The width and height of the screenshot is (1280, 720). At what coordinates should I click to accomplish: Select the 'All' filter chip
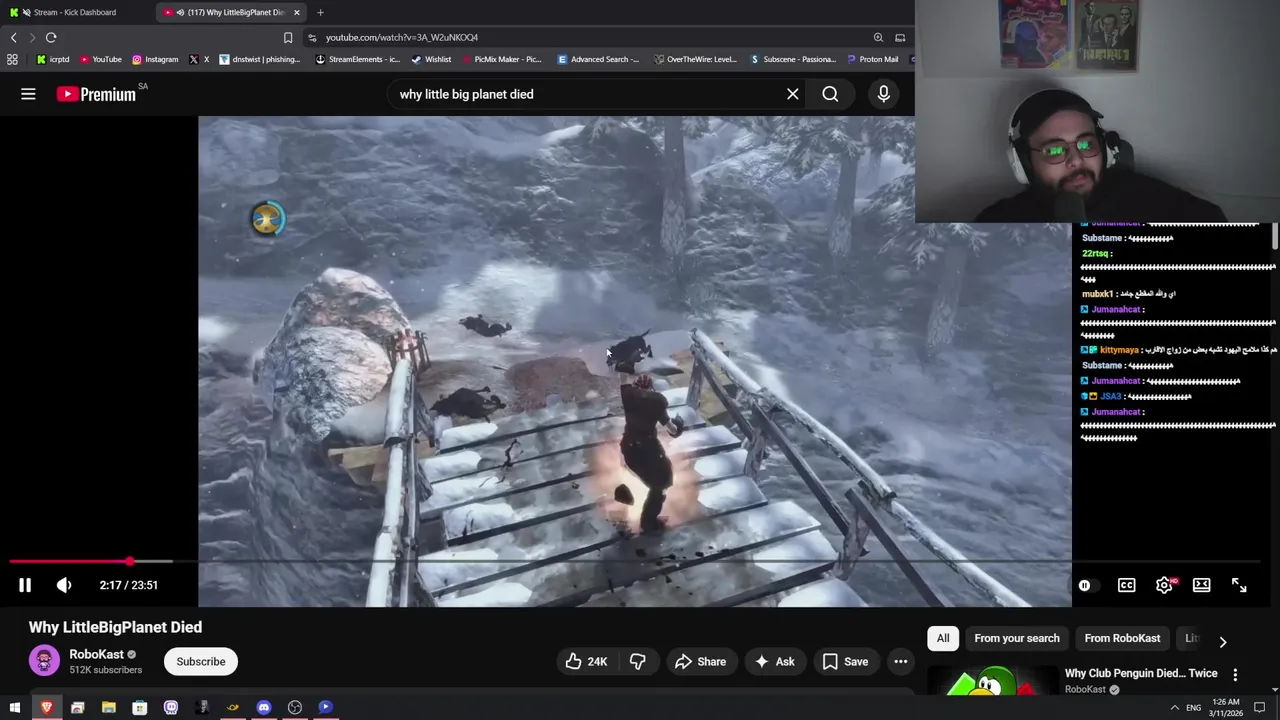click(x=943, y=638)
